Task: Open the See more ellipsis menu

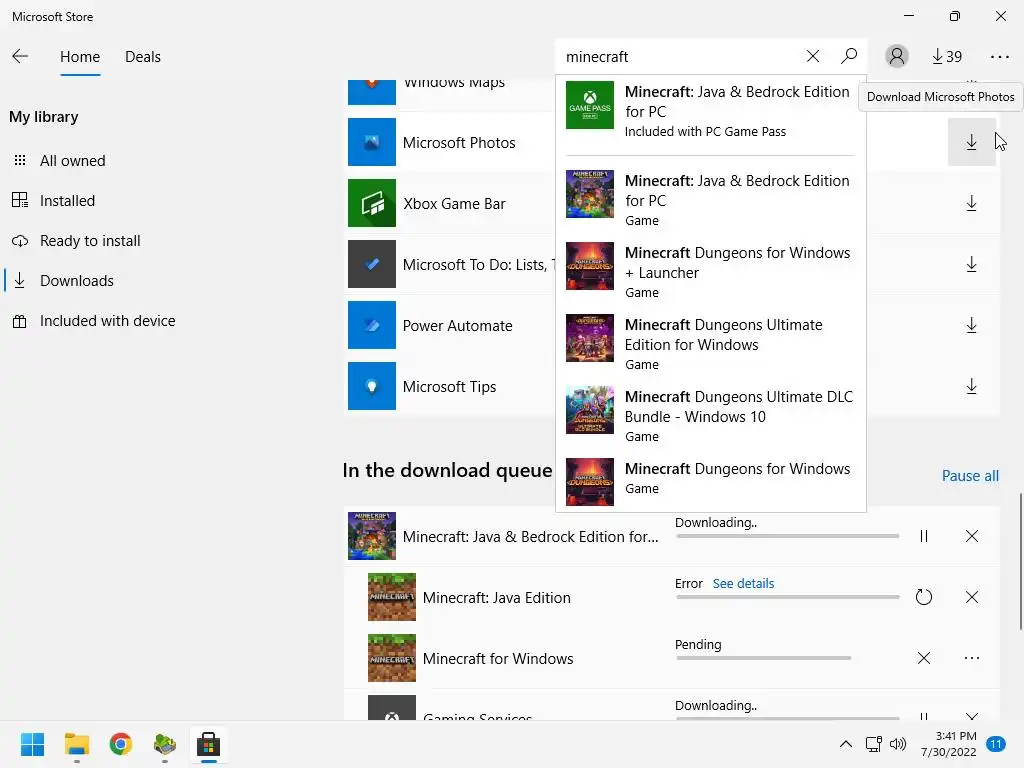Action: pyautogui.click(x=999, y=57)
